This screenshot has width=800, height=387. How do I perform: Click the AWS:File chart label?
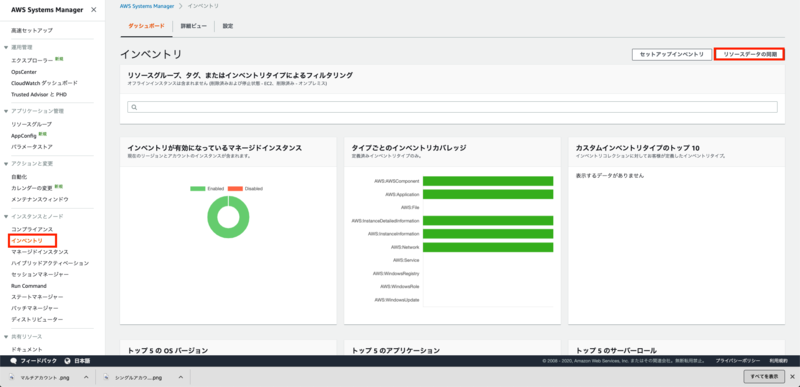tap(410, 208)
